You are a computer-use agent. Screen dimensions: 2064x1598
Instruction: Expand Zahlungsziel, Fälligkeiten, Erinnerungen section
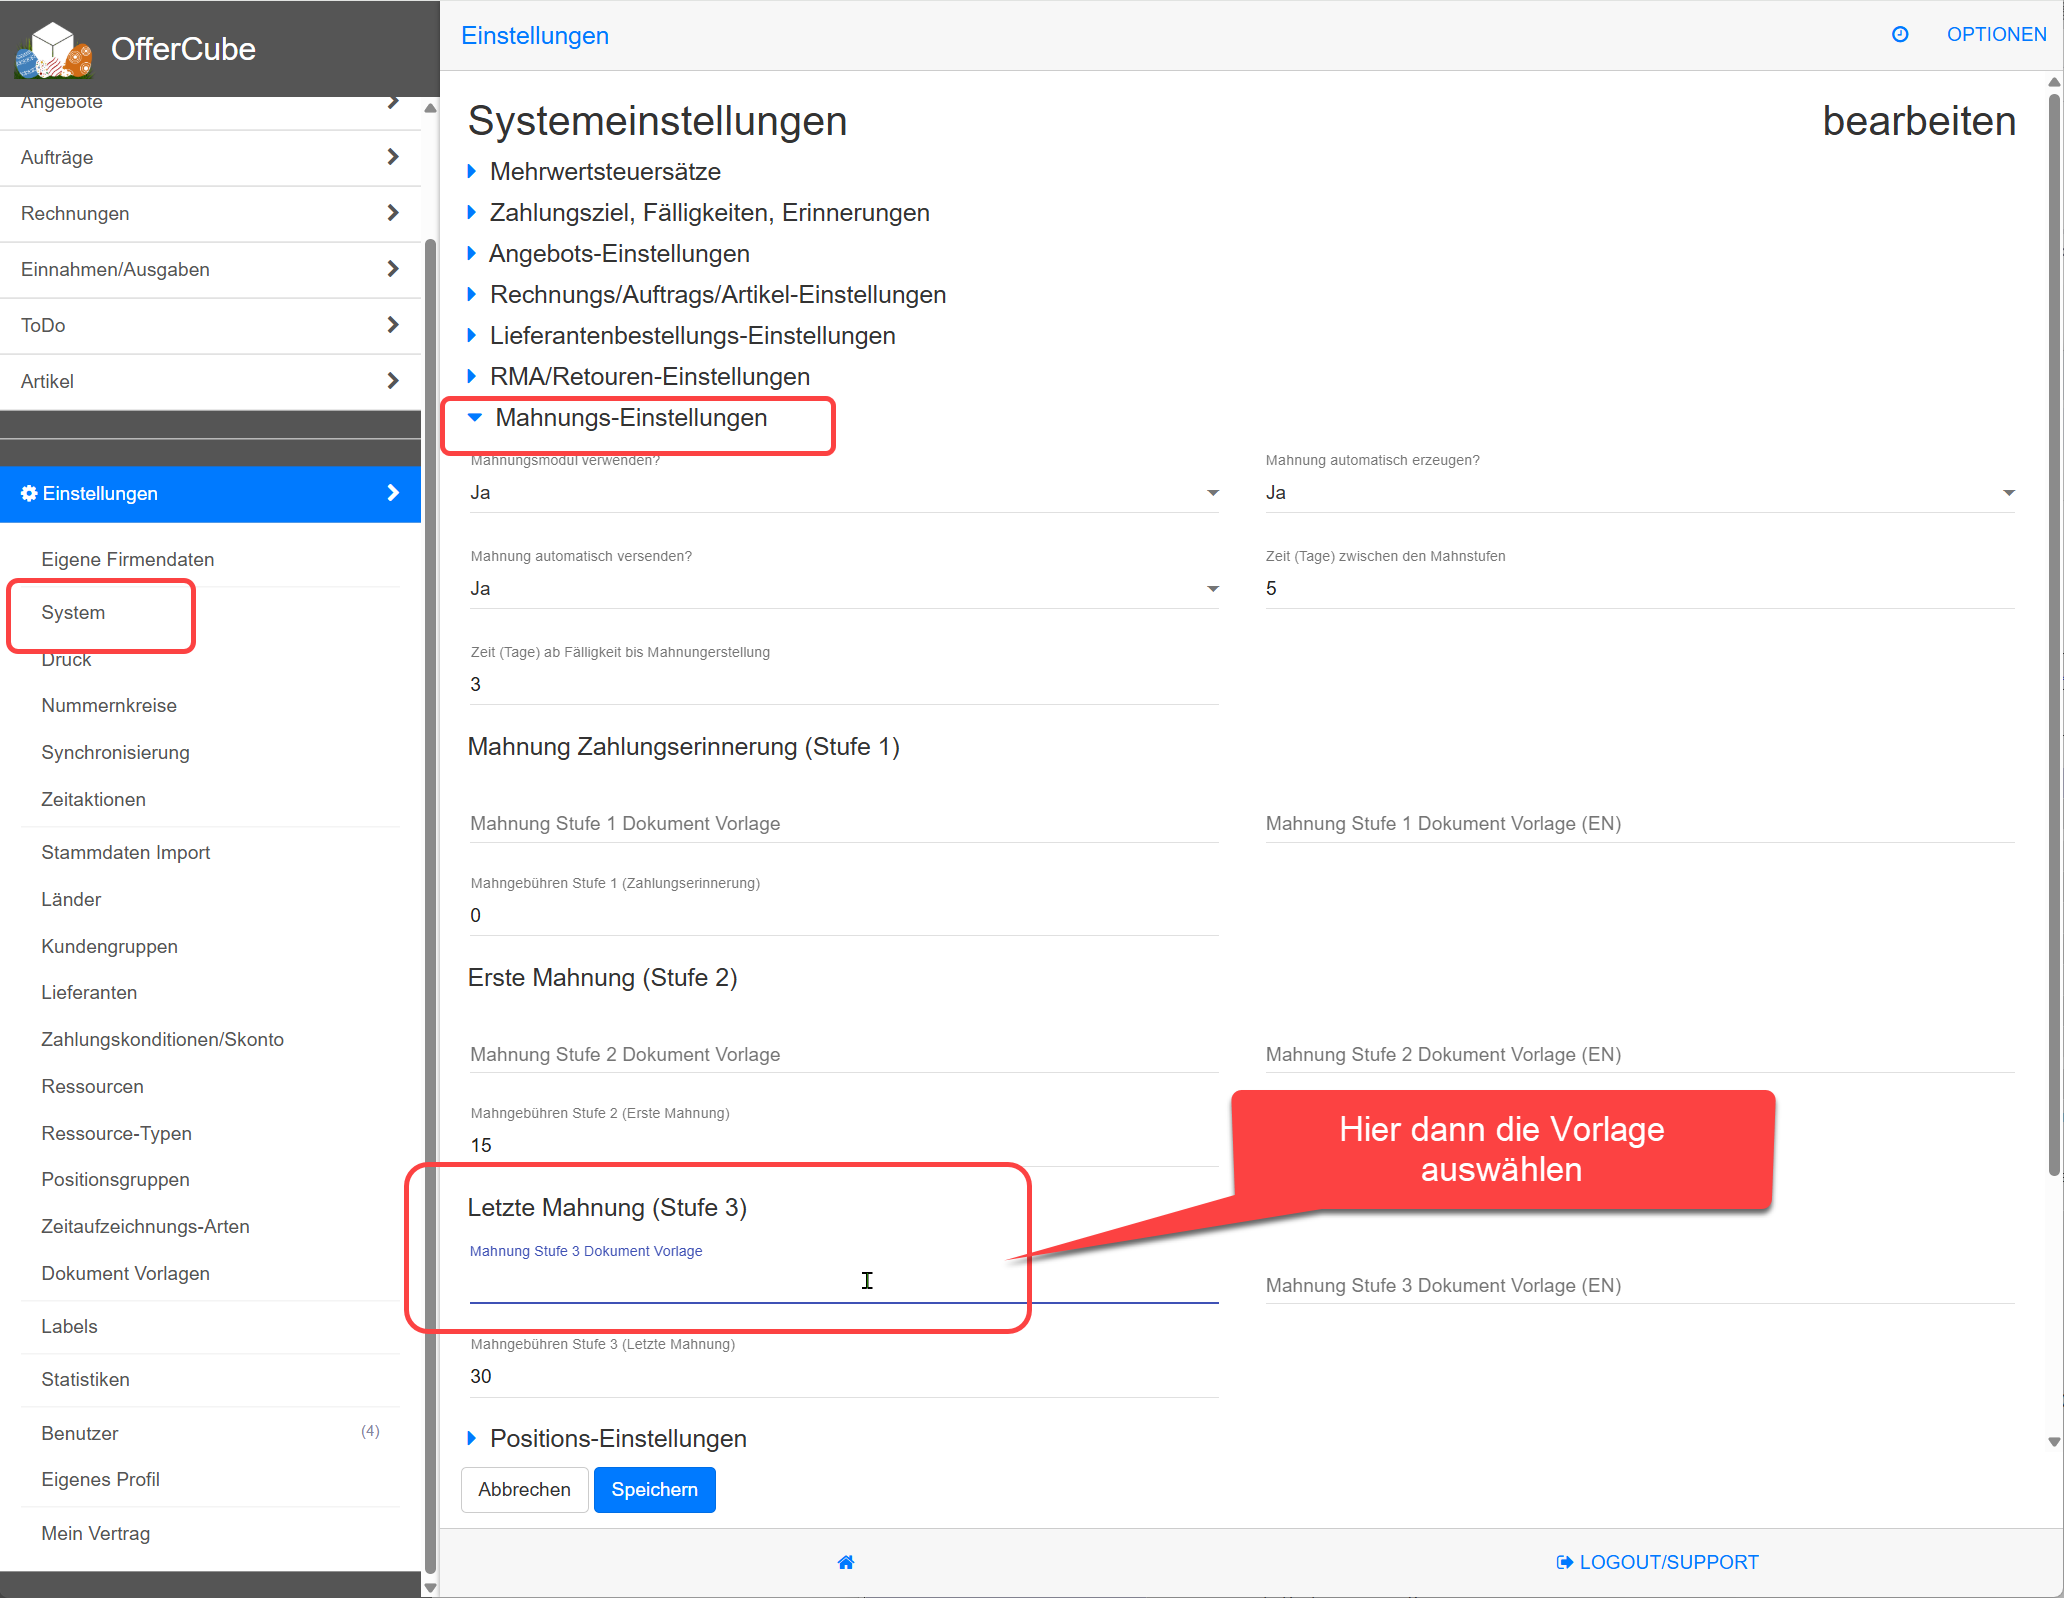coord(699,213)
